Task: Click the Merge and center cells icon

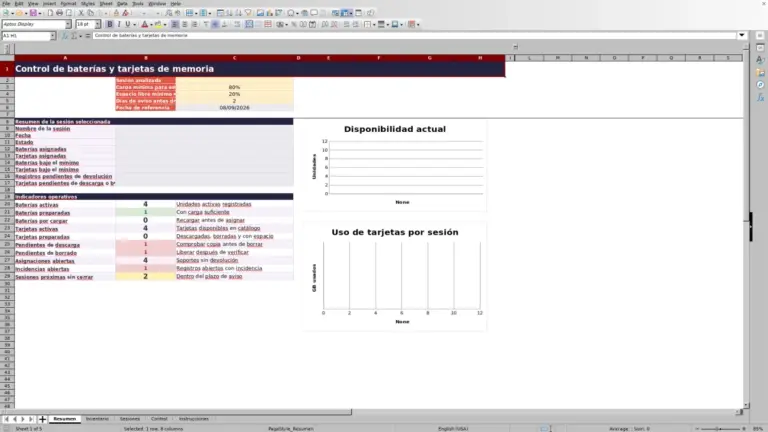Action: coord(249,24)
